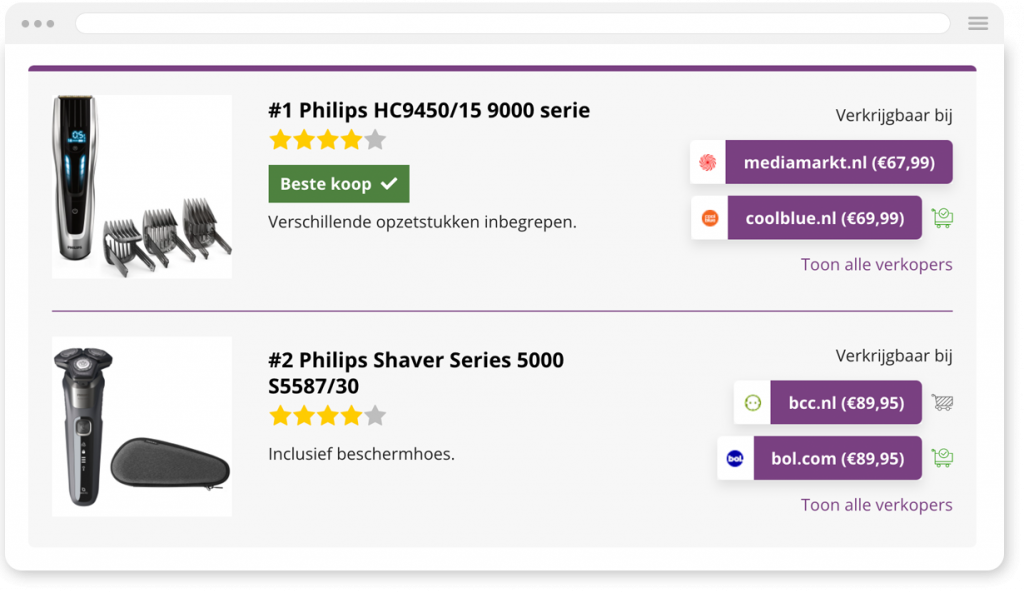The width and height of the screenshot is (1024, 593).
Task: Open mediamarkt.nl offer for €67,99
Action: coord(838,162)
